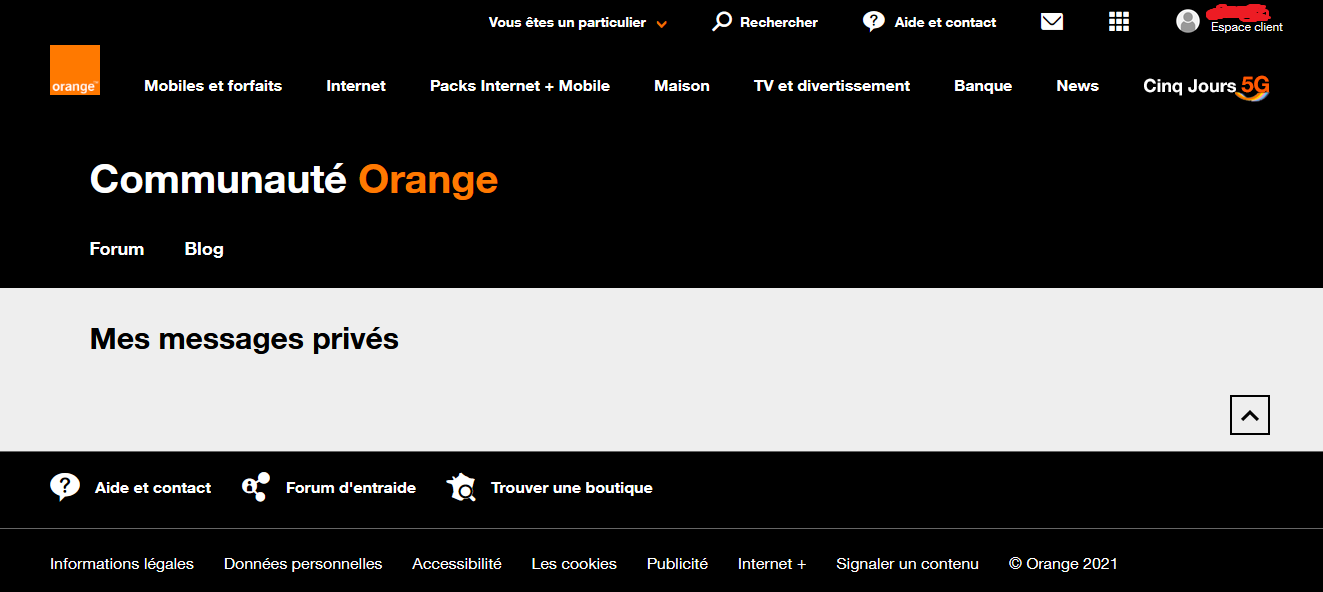Open the Mobiles et forfaits menu
This screenshot has height=592, width=1323.
(x=213, y=86)
